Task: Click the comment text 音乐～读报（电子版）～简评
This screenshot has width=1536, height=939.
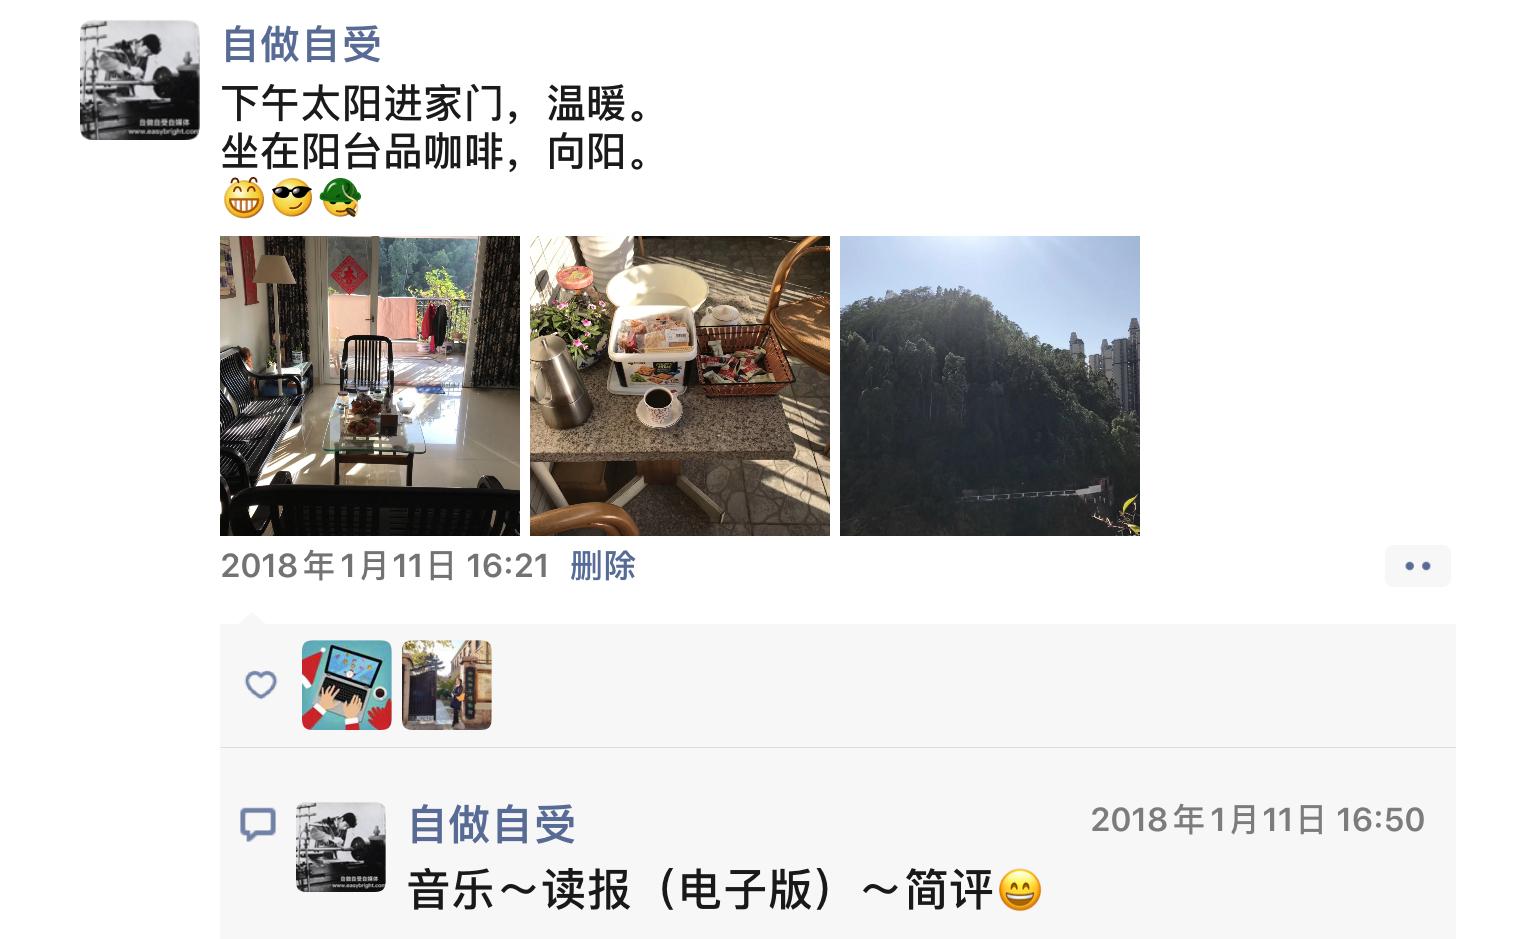Action: point(702,890)
